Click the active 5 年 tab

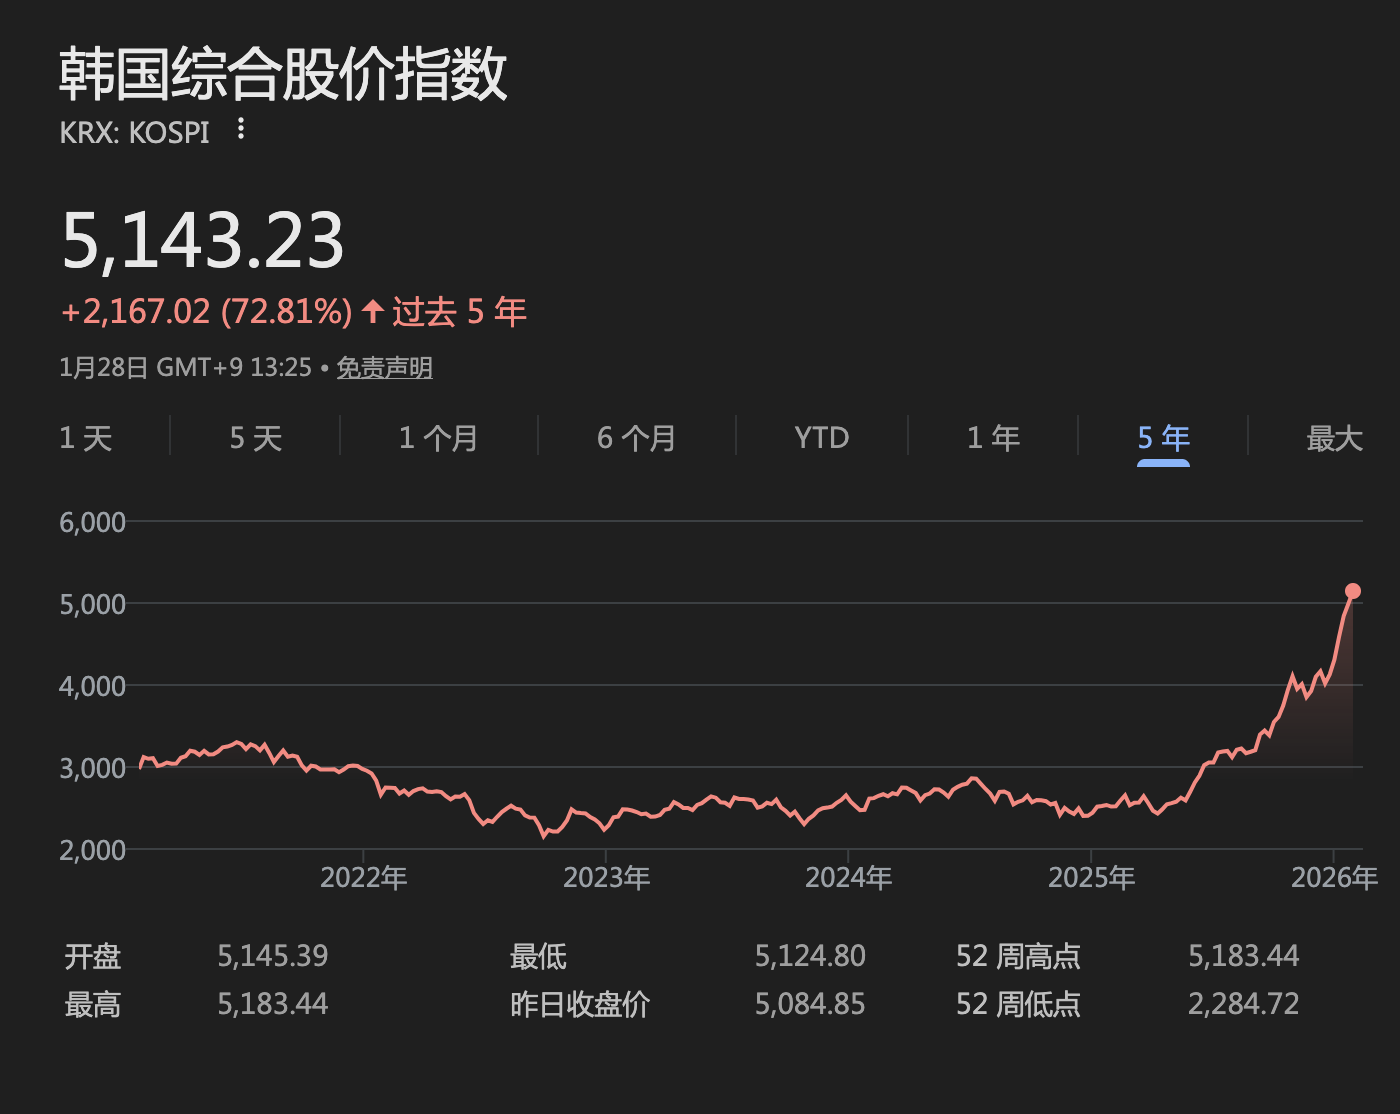pyautogui.click(x=1163, y=438)
